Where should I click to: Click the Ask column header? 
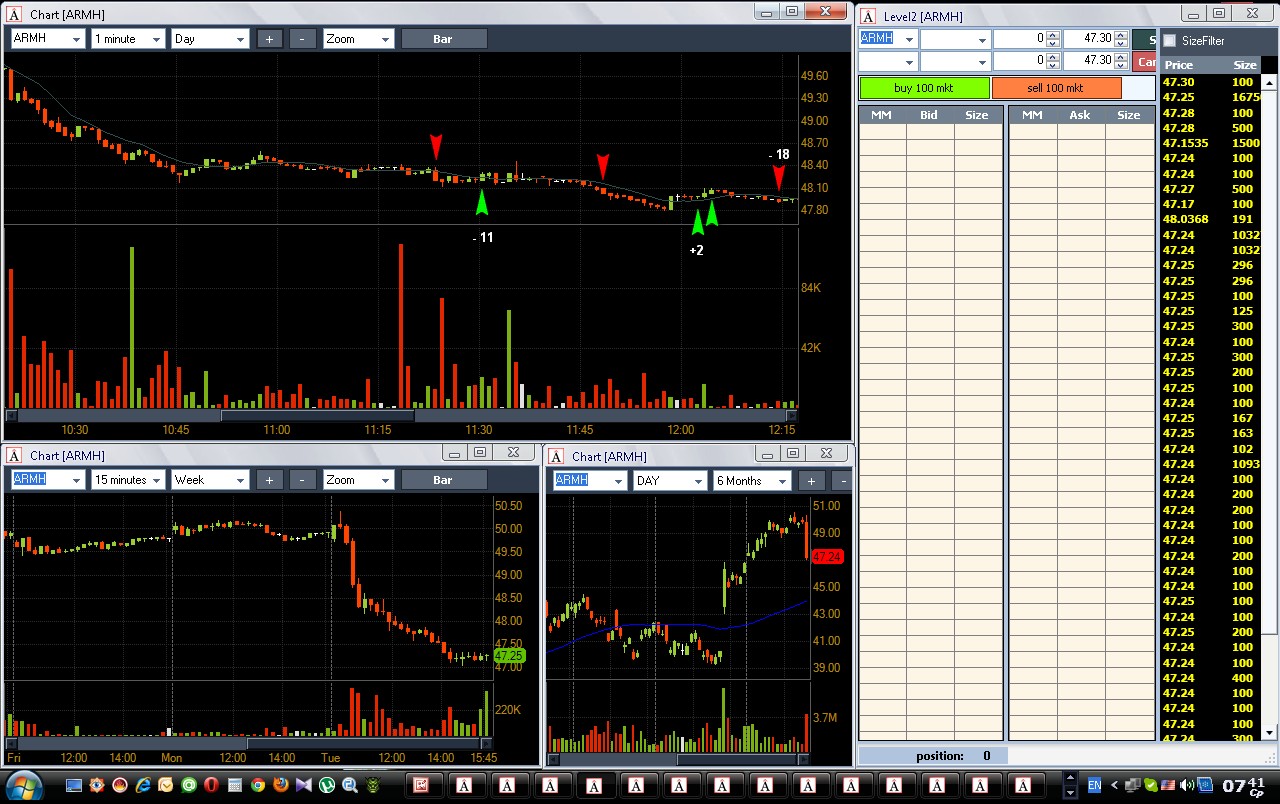[x=1080, y=115]
